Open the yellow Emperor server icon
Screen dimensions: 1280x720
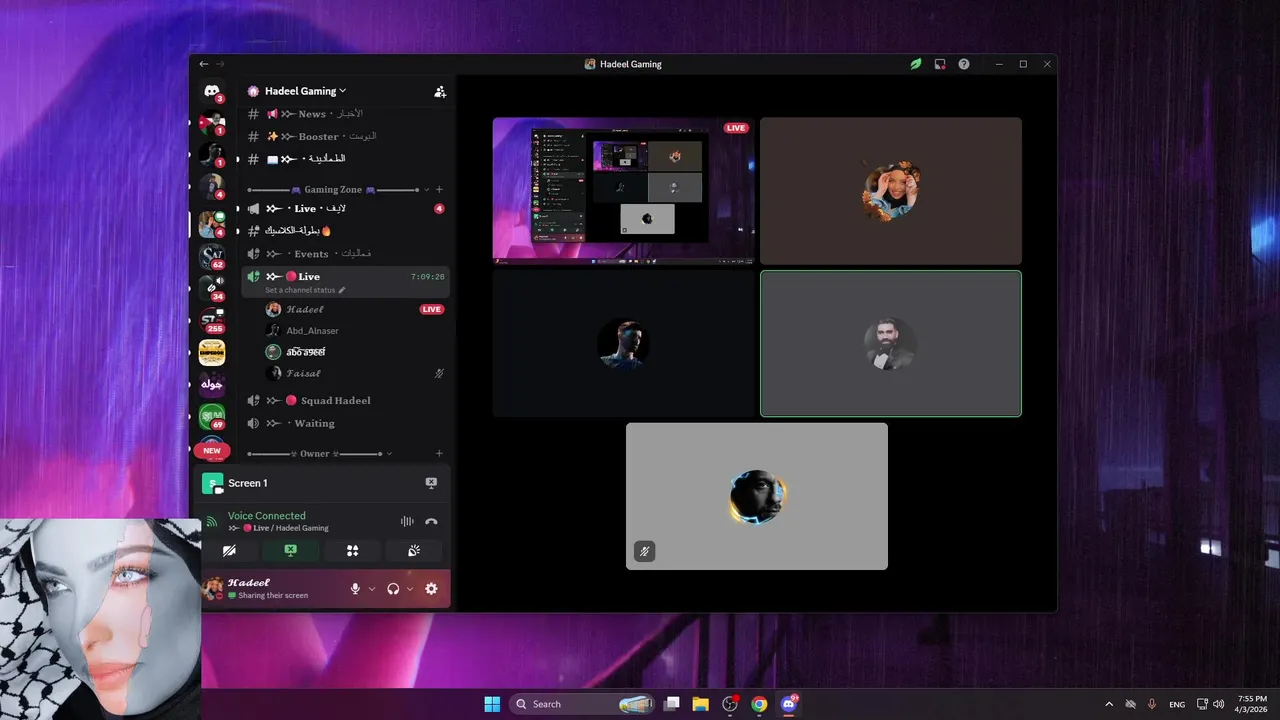(x=212, y=353)
